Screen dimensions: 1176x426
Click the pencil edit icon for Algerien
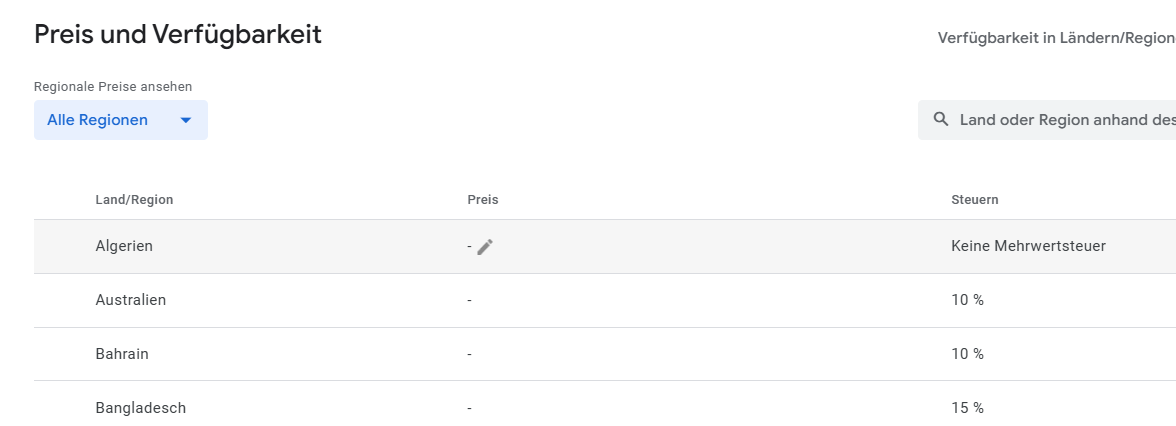(x=485, y=247)
